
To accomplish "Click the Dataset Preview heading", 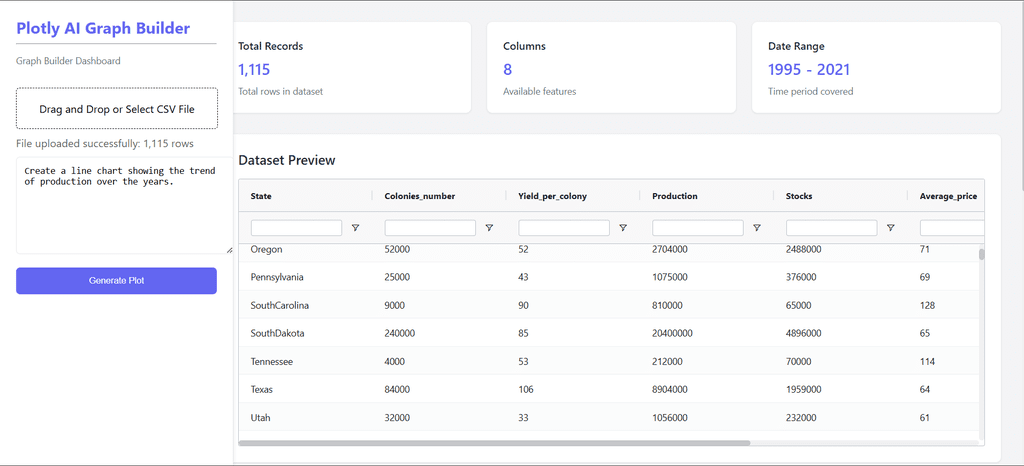I will coord(287,160).
